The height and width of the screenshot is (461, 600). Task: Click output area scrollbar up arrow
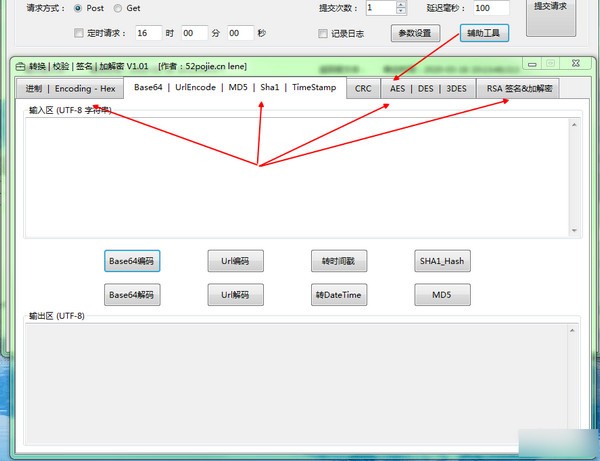572,331
